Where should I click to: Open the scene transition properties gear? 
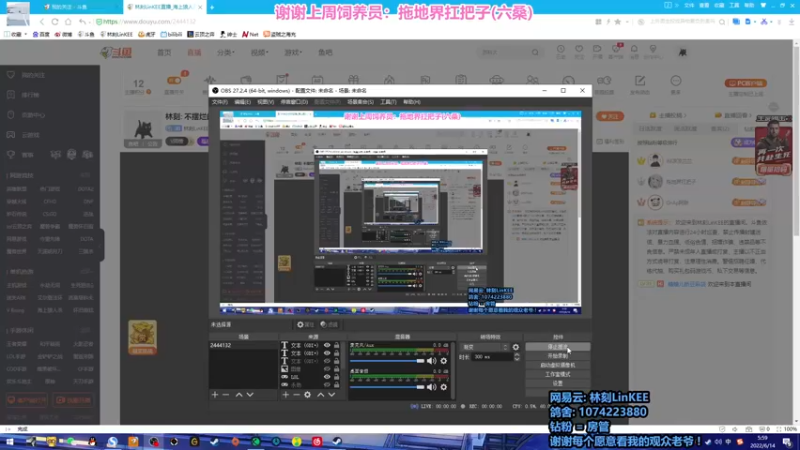pos(516,347)
